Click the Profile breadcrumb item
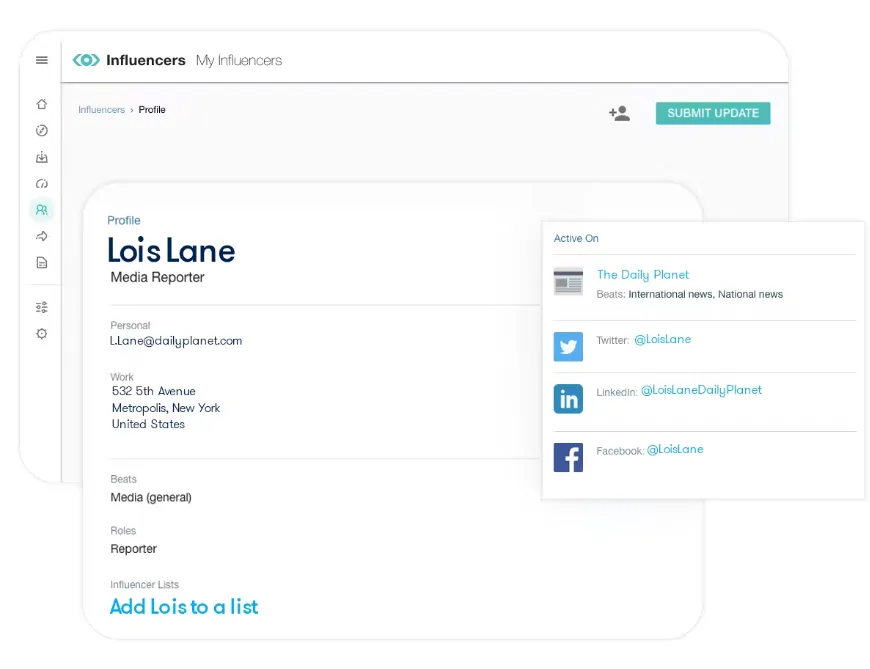This screenshot has width=870, height=669. point(152,110)
